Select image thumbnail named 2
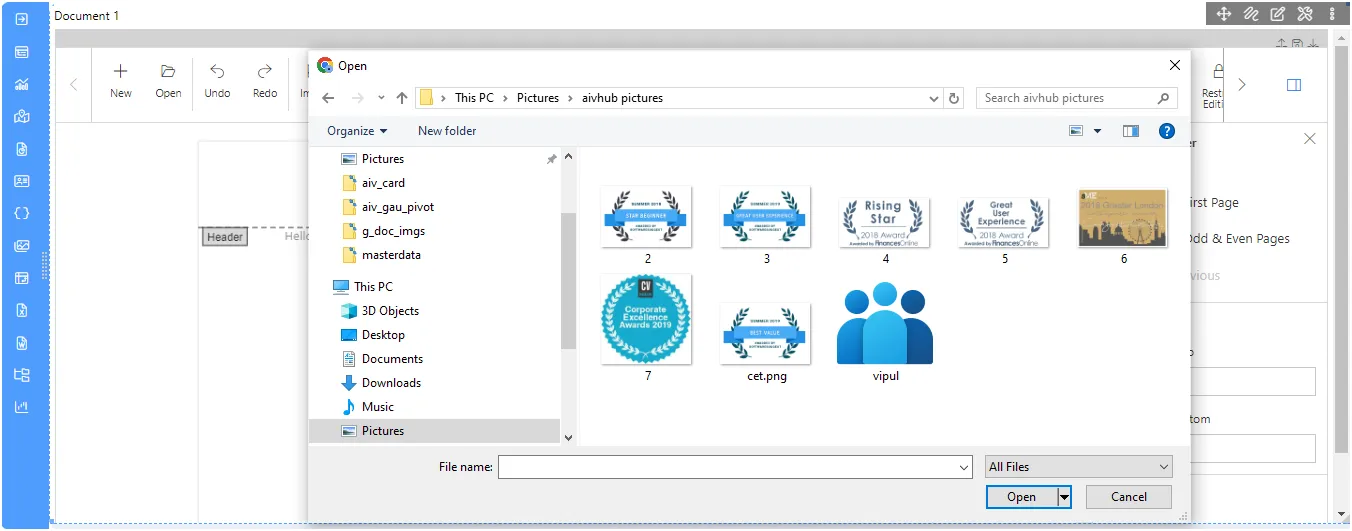Image resolution: width=1352 pixels, height=531 pixels. coord(647,218)
